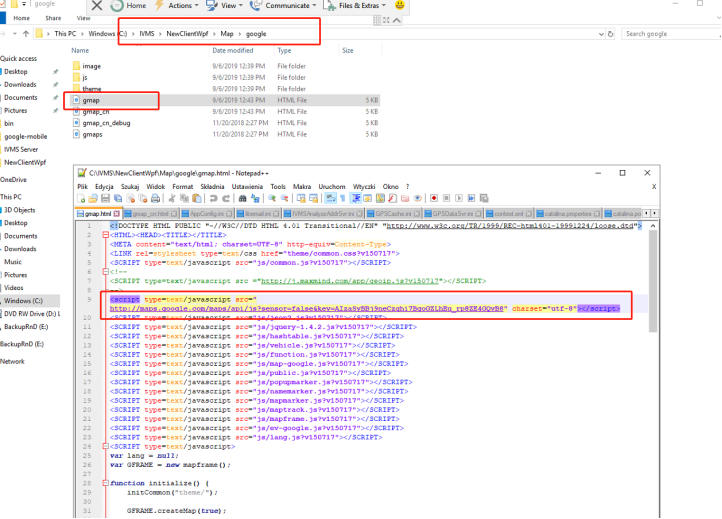Image resolution: width=722 pixels, height=519 pixels.
Task: Open the Actions dropdown in remote toolbar
Action: click(x=177, y=6)
